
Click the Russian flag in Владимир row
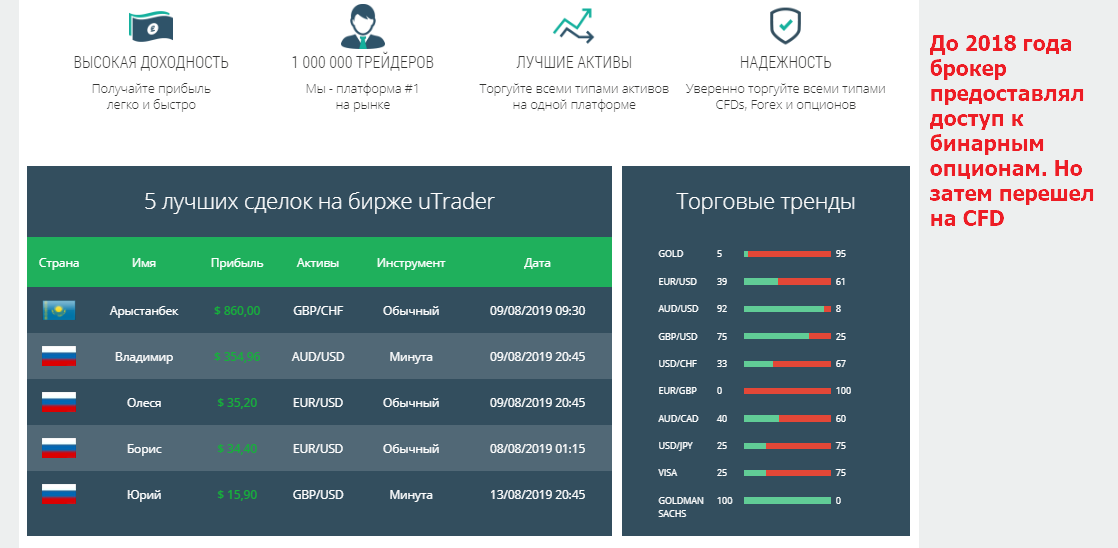(x=58, y=356)
